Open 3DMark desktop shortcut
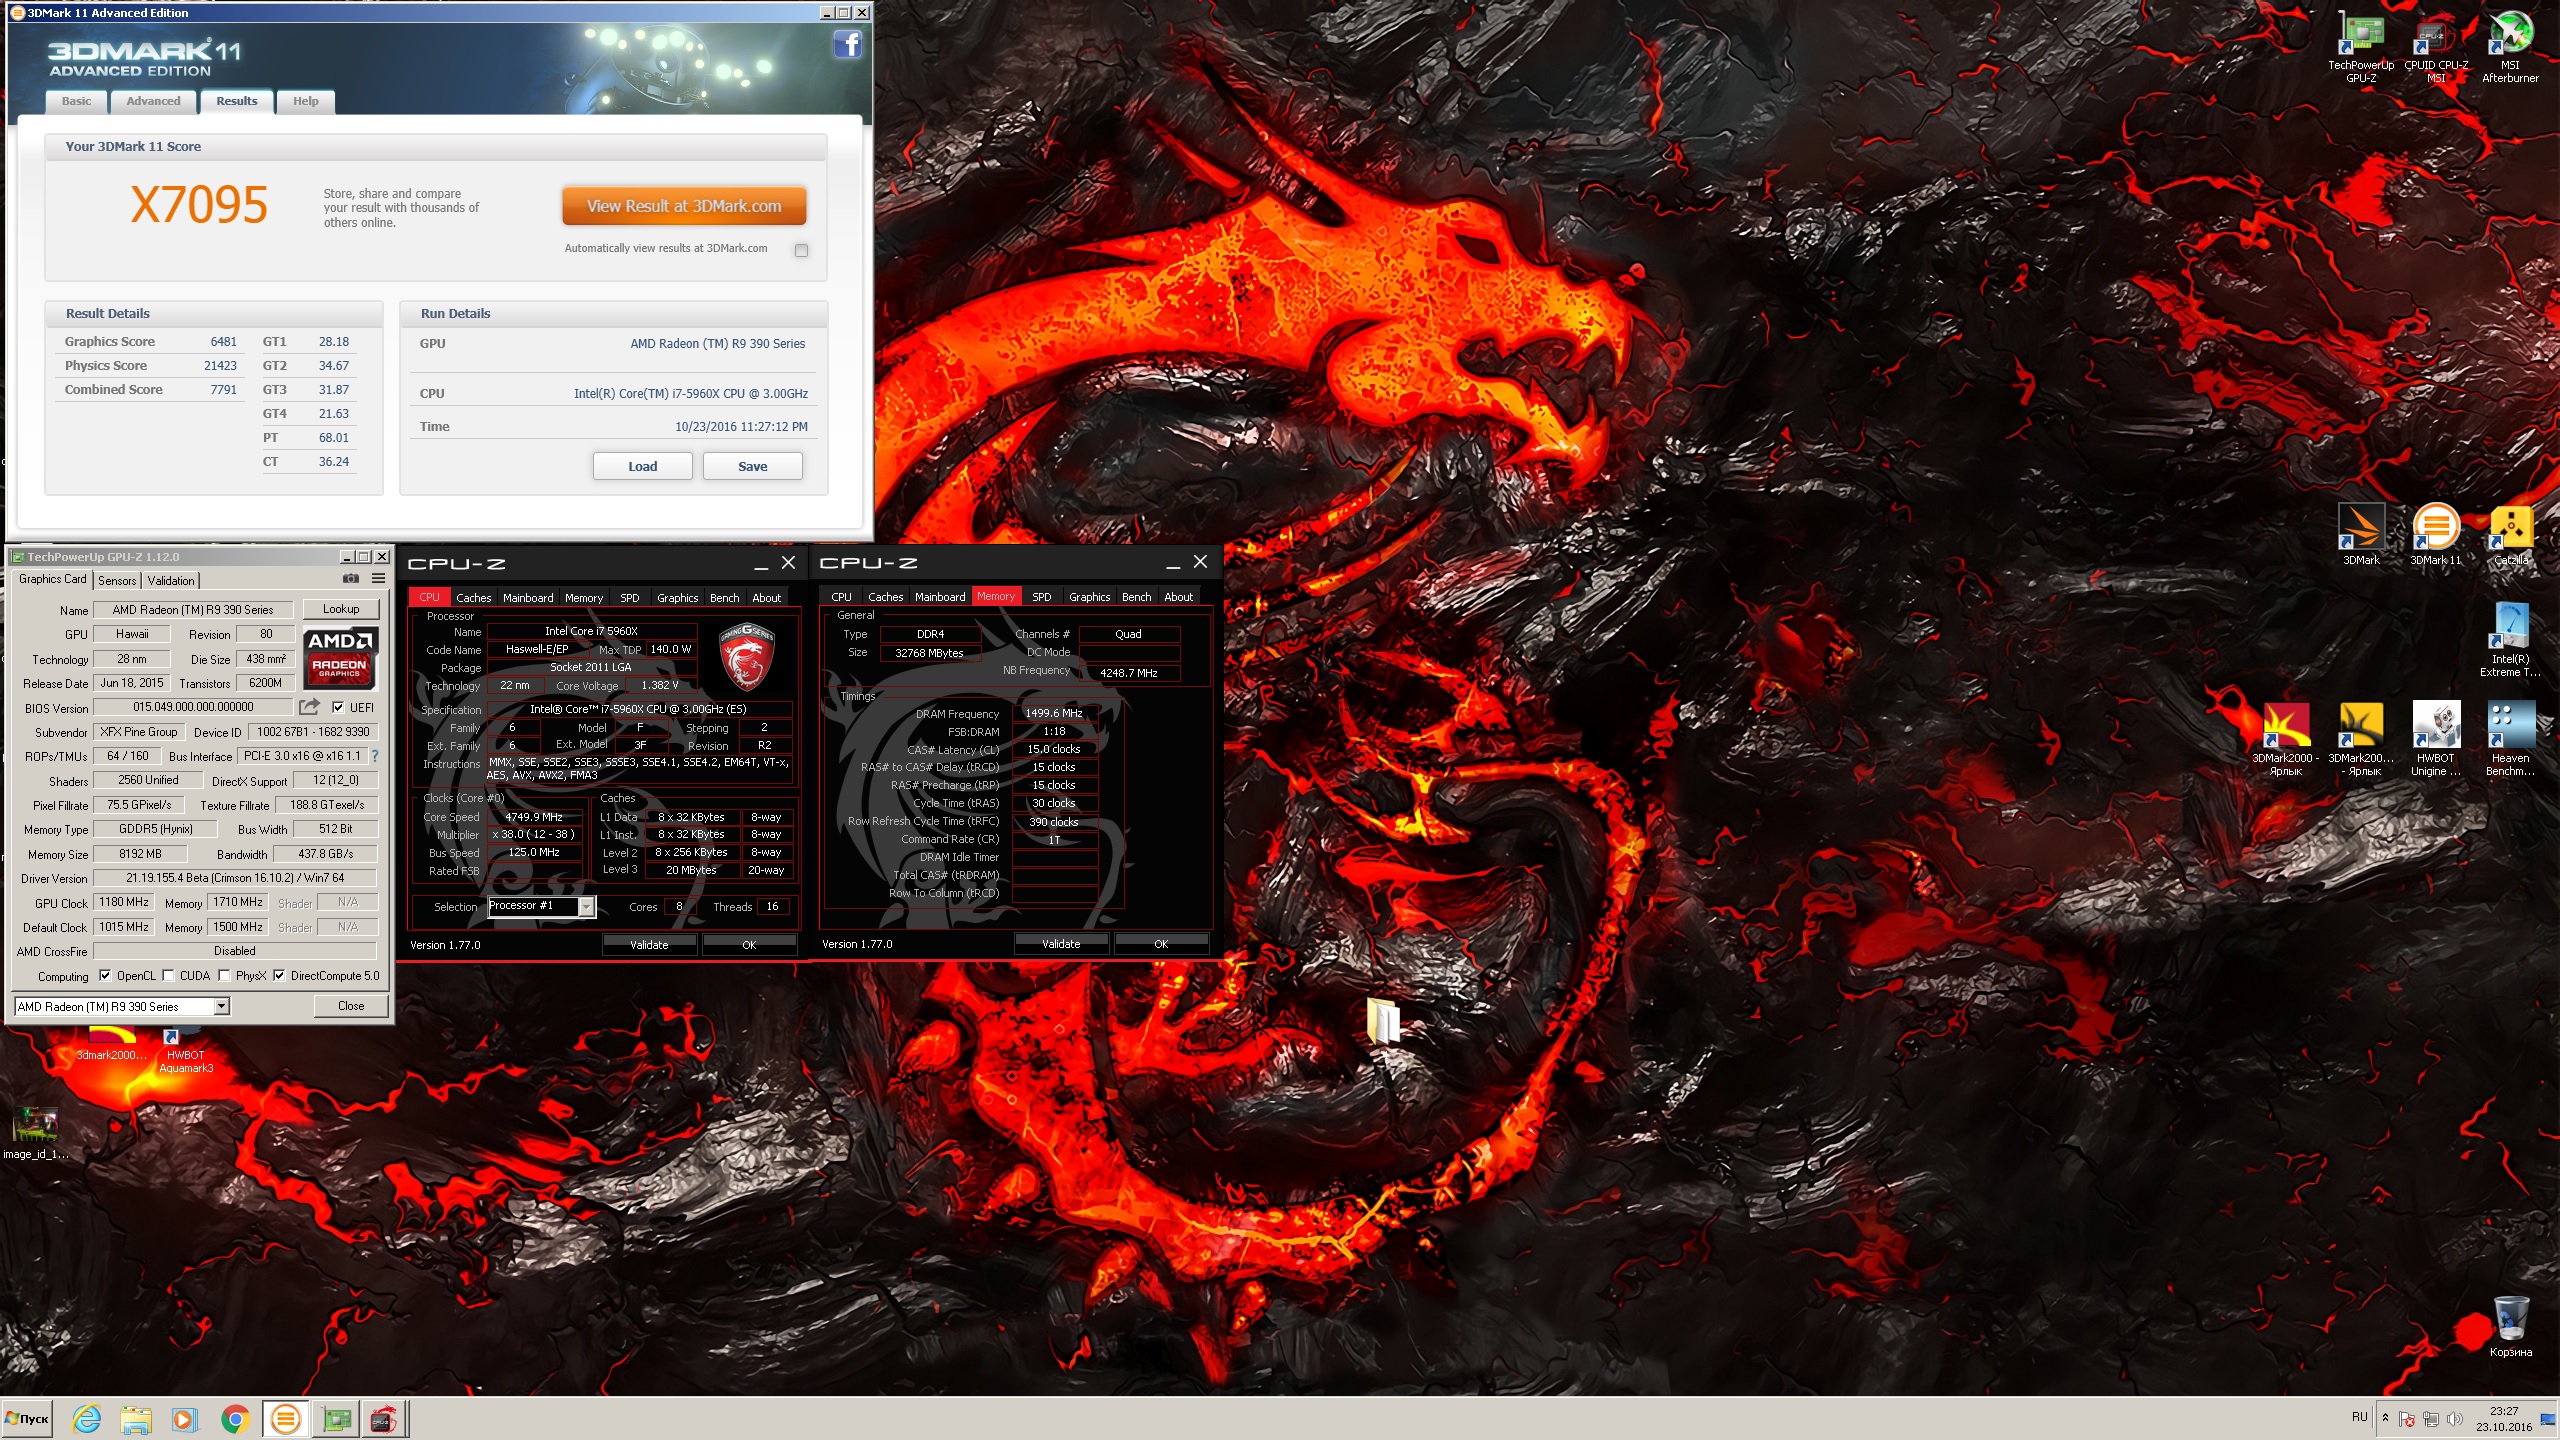Screen dimensions: 2560x1440 (2361, 534)
